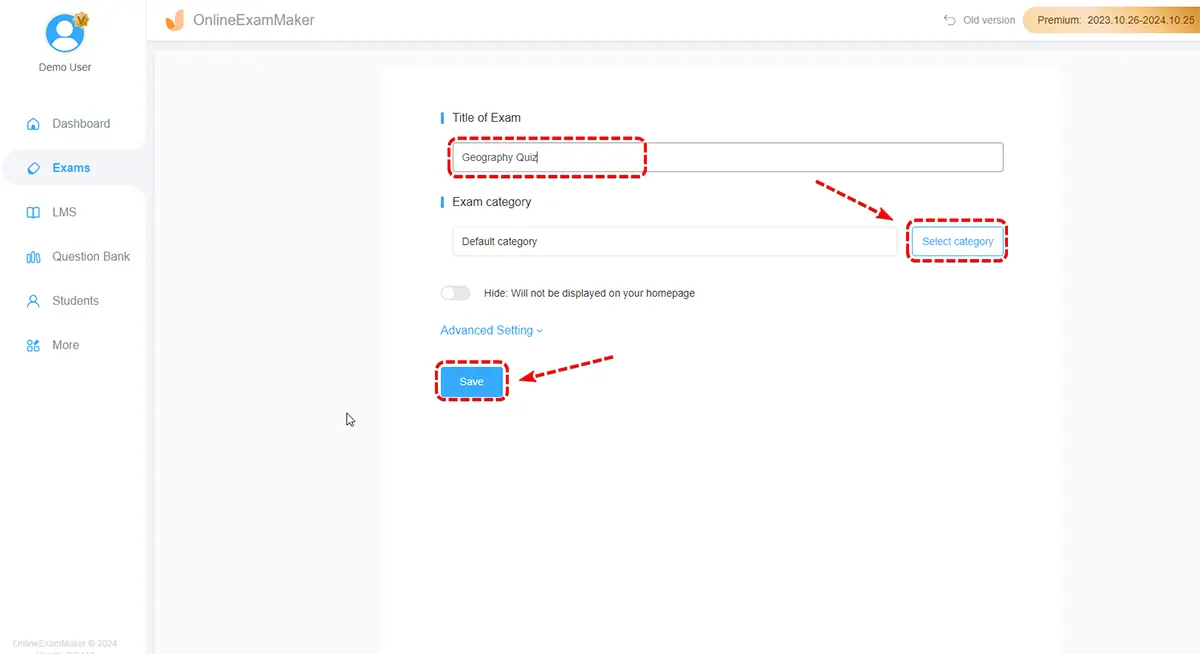The width and height of the screenshot is (1200, 654).
Task: Click the Select category button
Action: (957, 241)
